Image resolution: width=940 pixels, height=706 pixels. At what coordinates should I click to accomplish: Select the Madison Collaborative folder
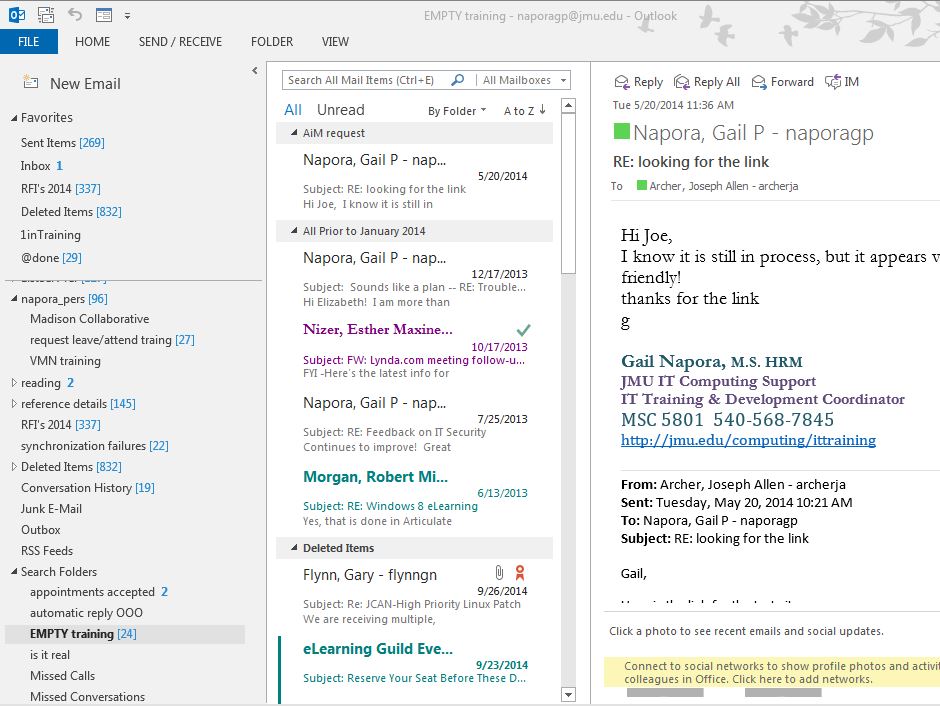click(x=89, y=319)
